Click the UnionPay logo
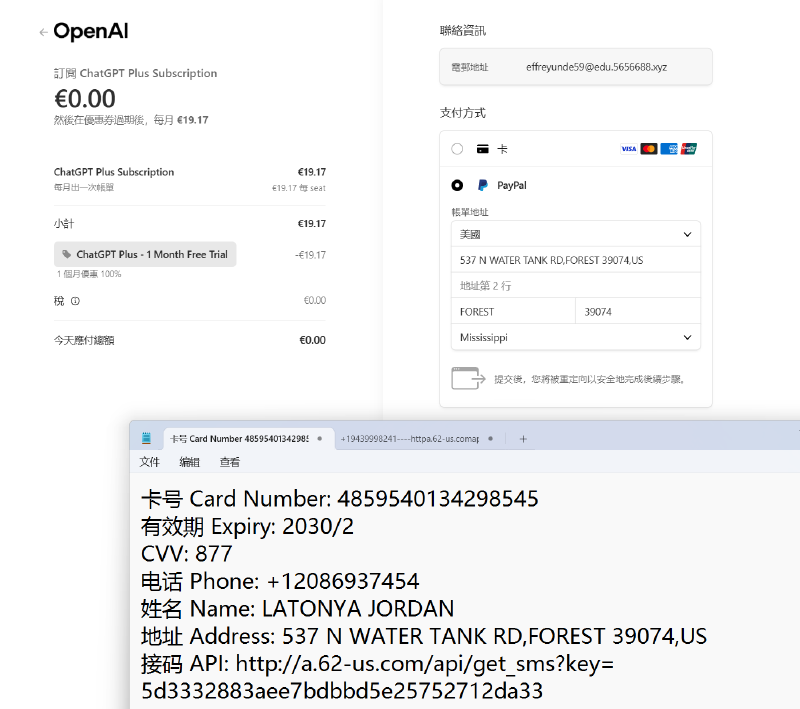This screenshot has width=800, height=709. [x=689, y=149]
